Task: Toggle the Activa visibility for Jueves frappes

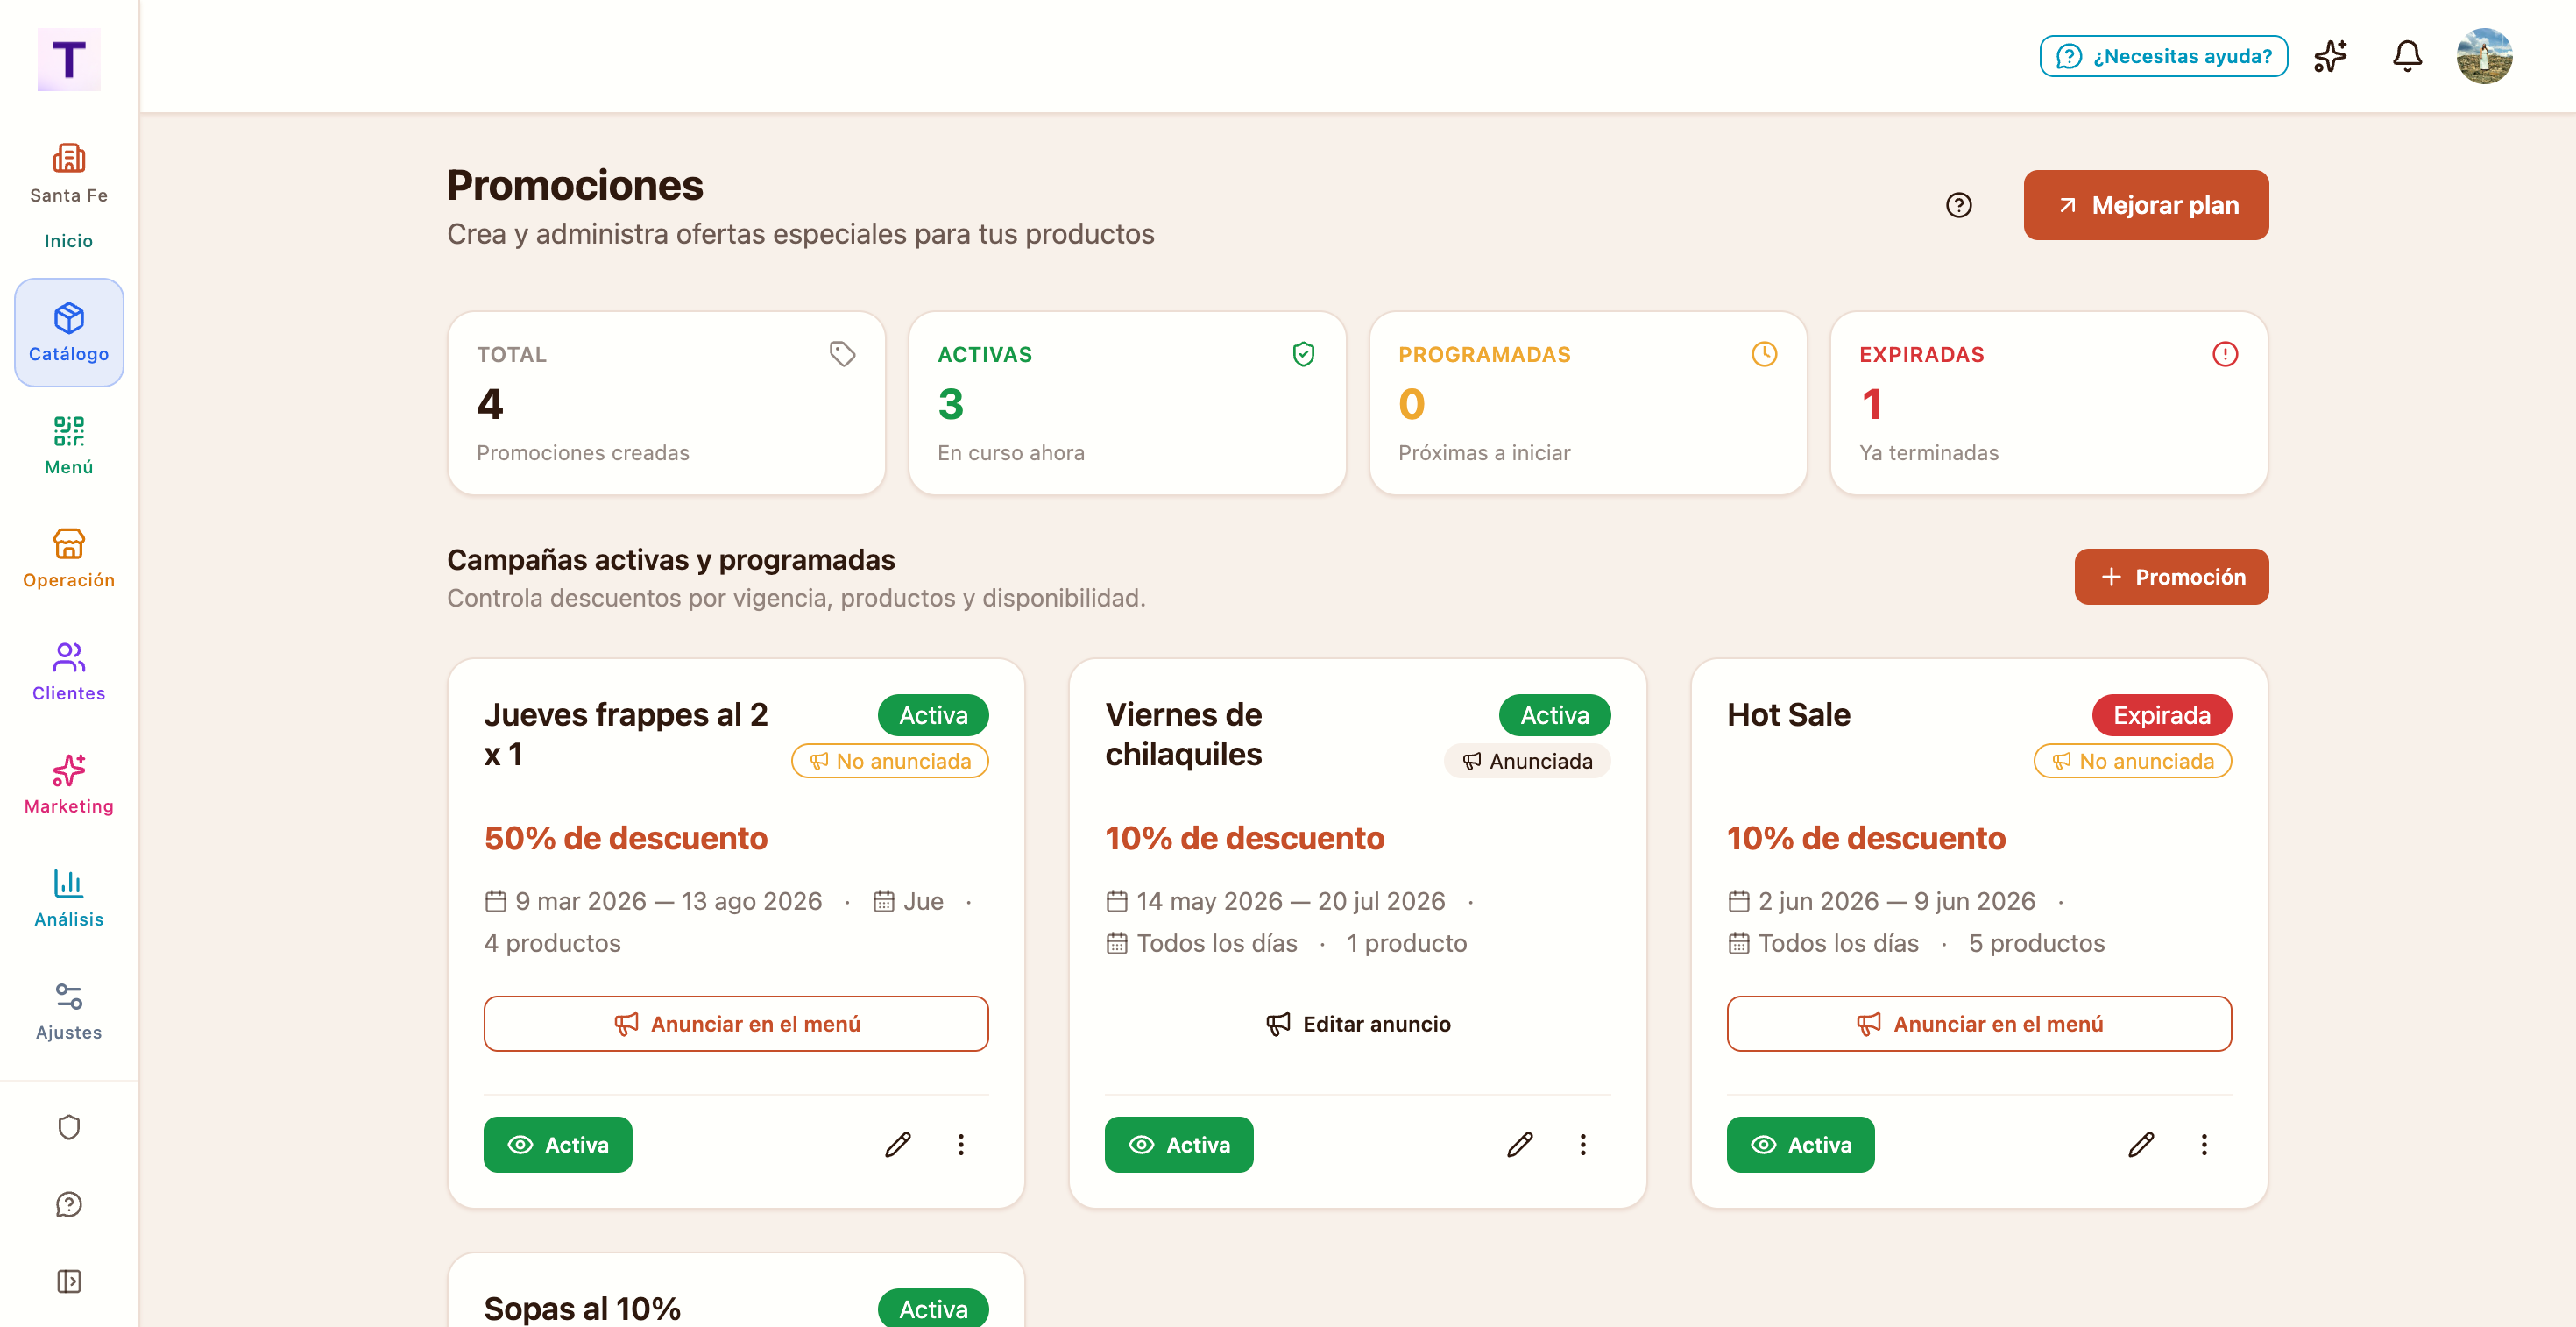Action: (558, 1144)
